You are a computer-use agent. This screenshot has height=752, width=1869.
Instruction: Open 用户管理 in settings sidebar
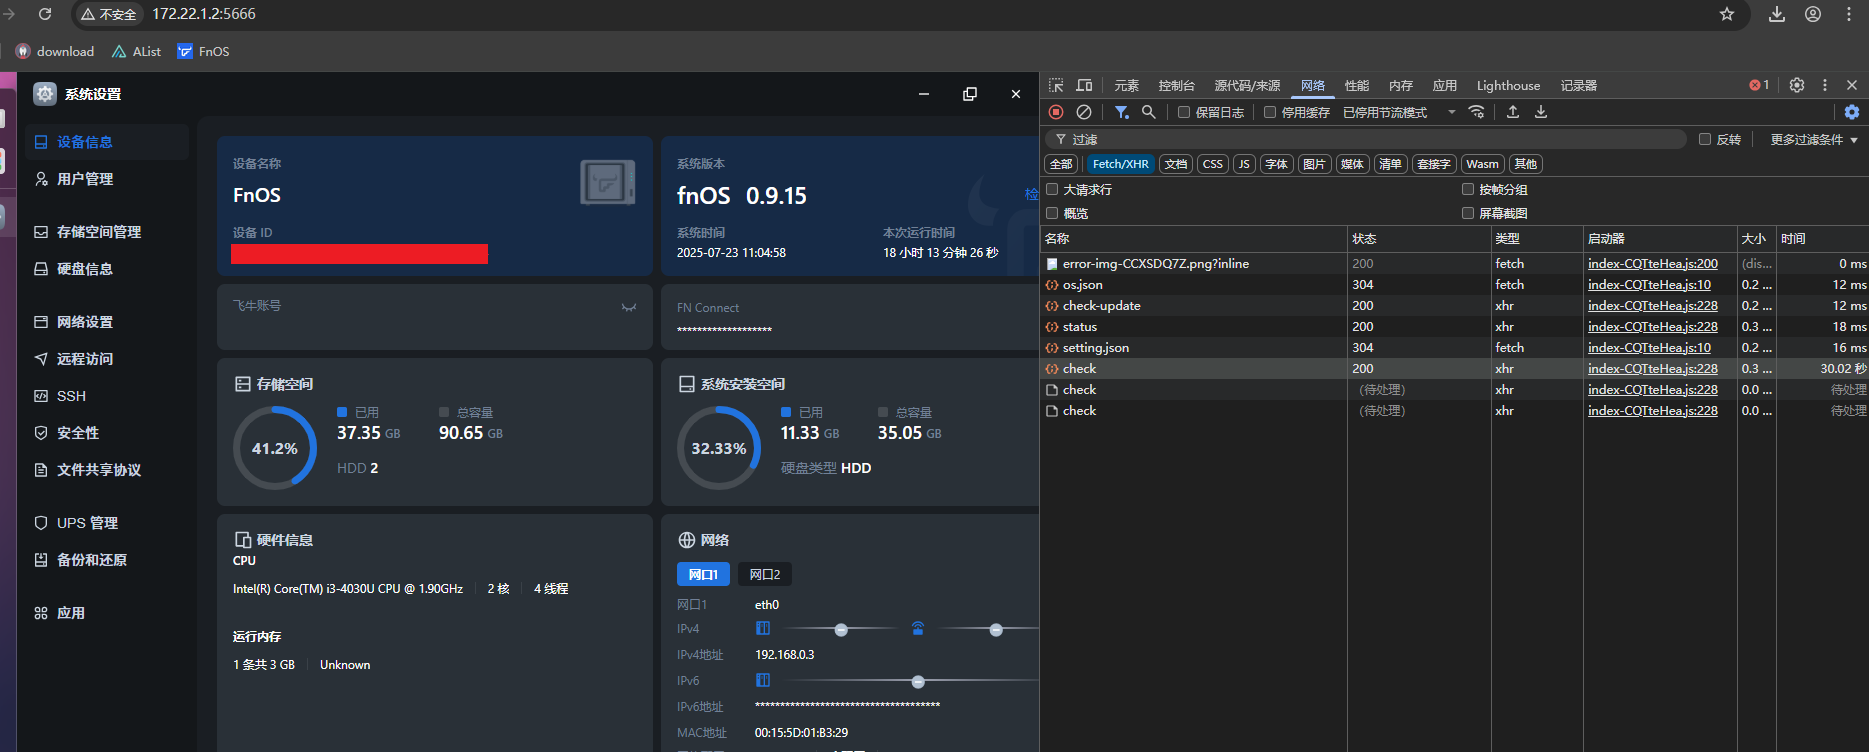(105, 179)
